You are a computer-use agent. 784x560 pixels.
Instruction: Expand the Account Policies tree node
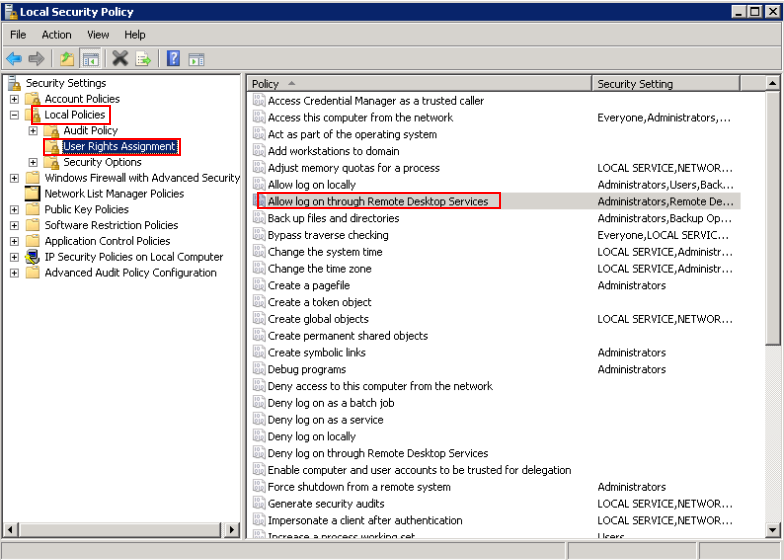click(14, 99)
